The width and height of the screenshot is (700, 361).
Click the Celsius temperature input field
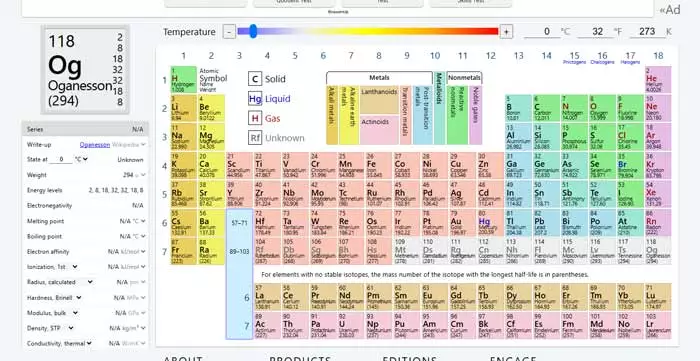542,32
